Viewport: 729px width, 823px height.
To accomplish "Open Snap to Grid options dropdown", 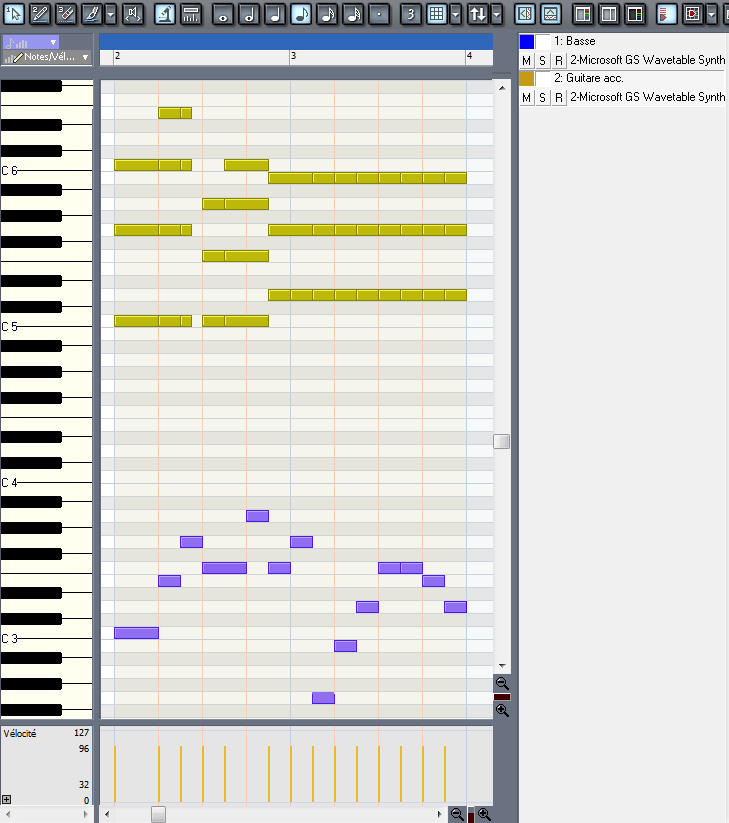I will (456, 15).
